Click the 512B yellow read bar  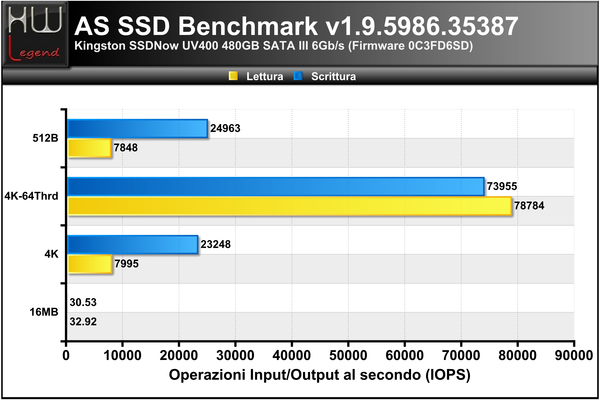pos(90,148)
